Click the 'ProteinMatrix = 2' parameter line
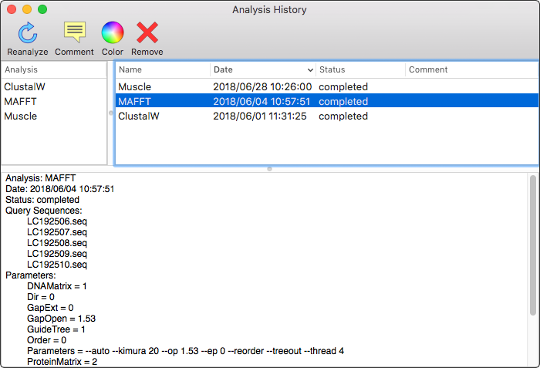This screenshot has height=368, width=540. [62, 362]
